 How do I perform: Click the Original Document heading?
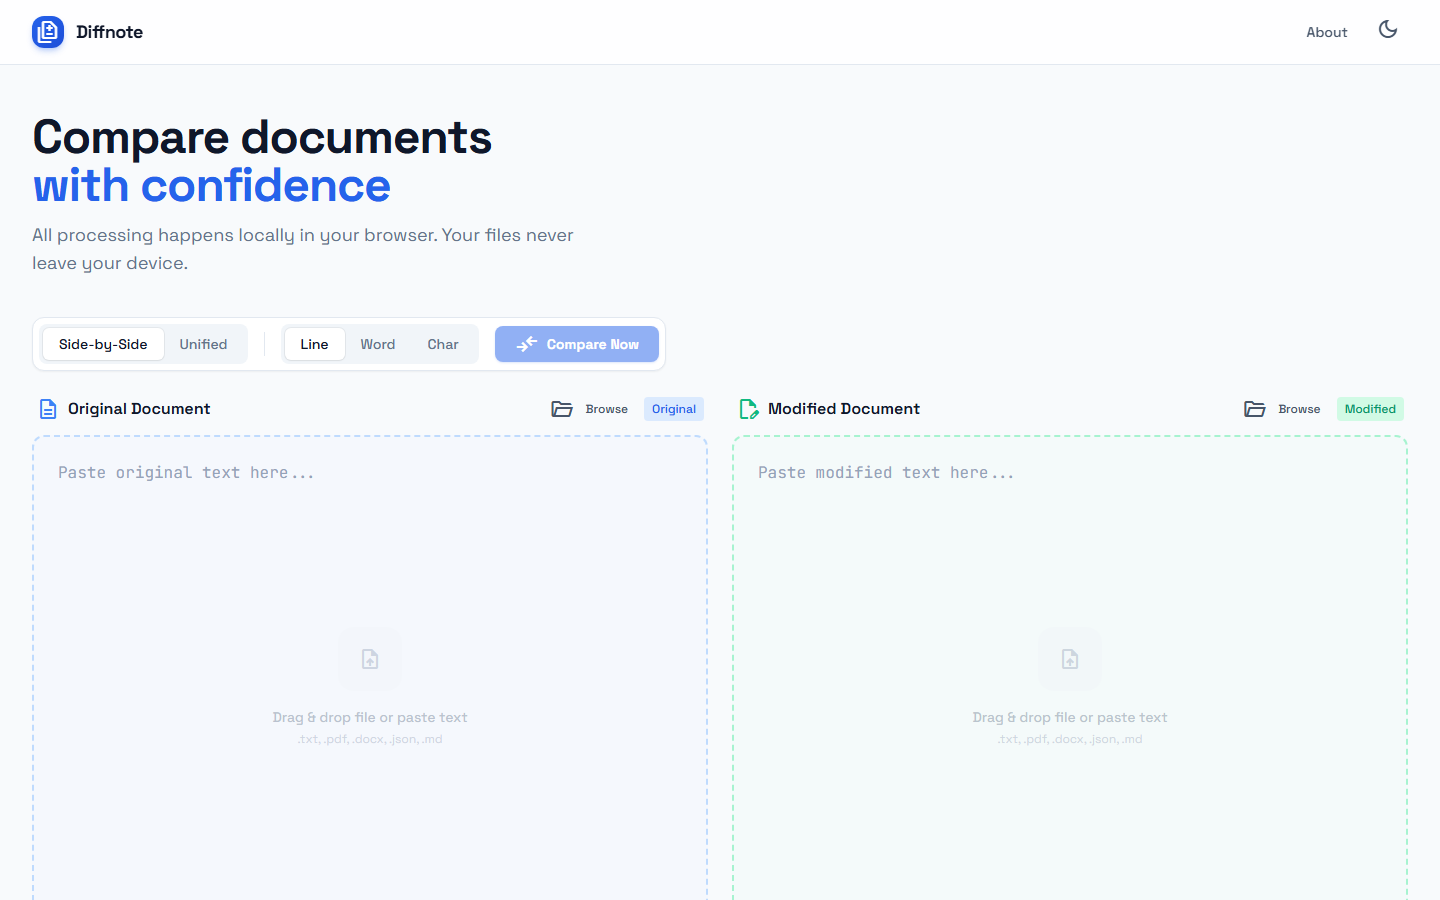pos(139,409)
